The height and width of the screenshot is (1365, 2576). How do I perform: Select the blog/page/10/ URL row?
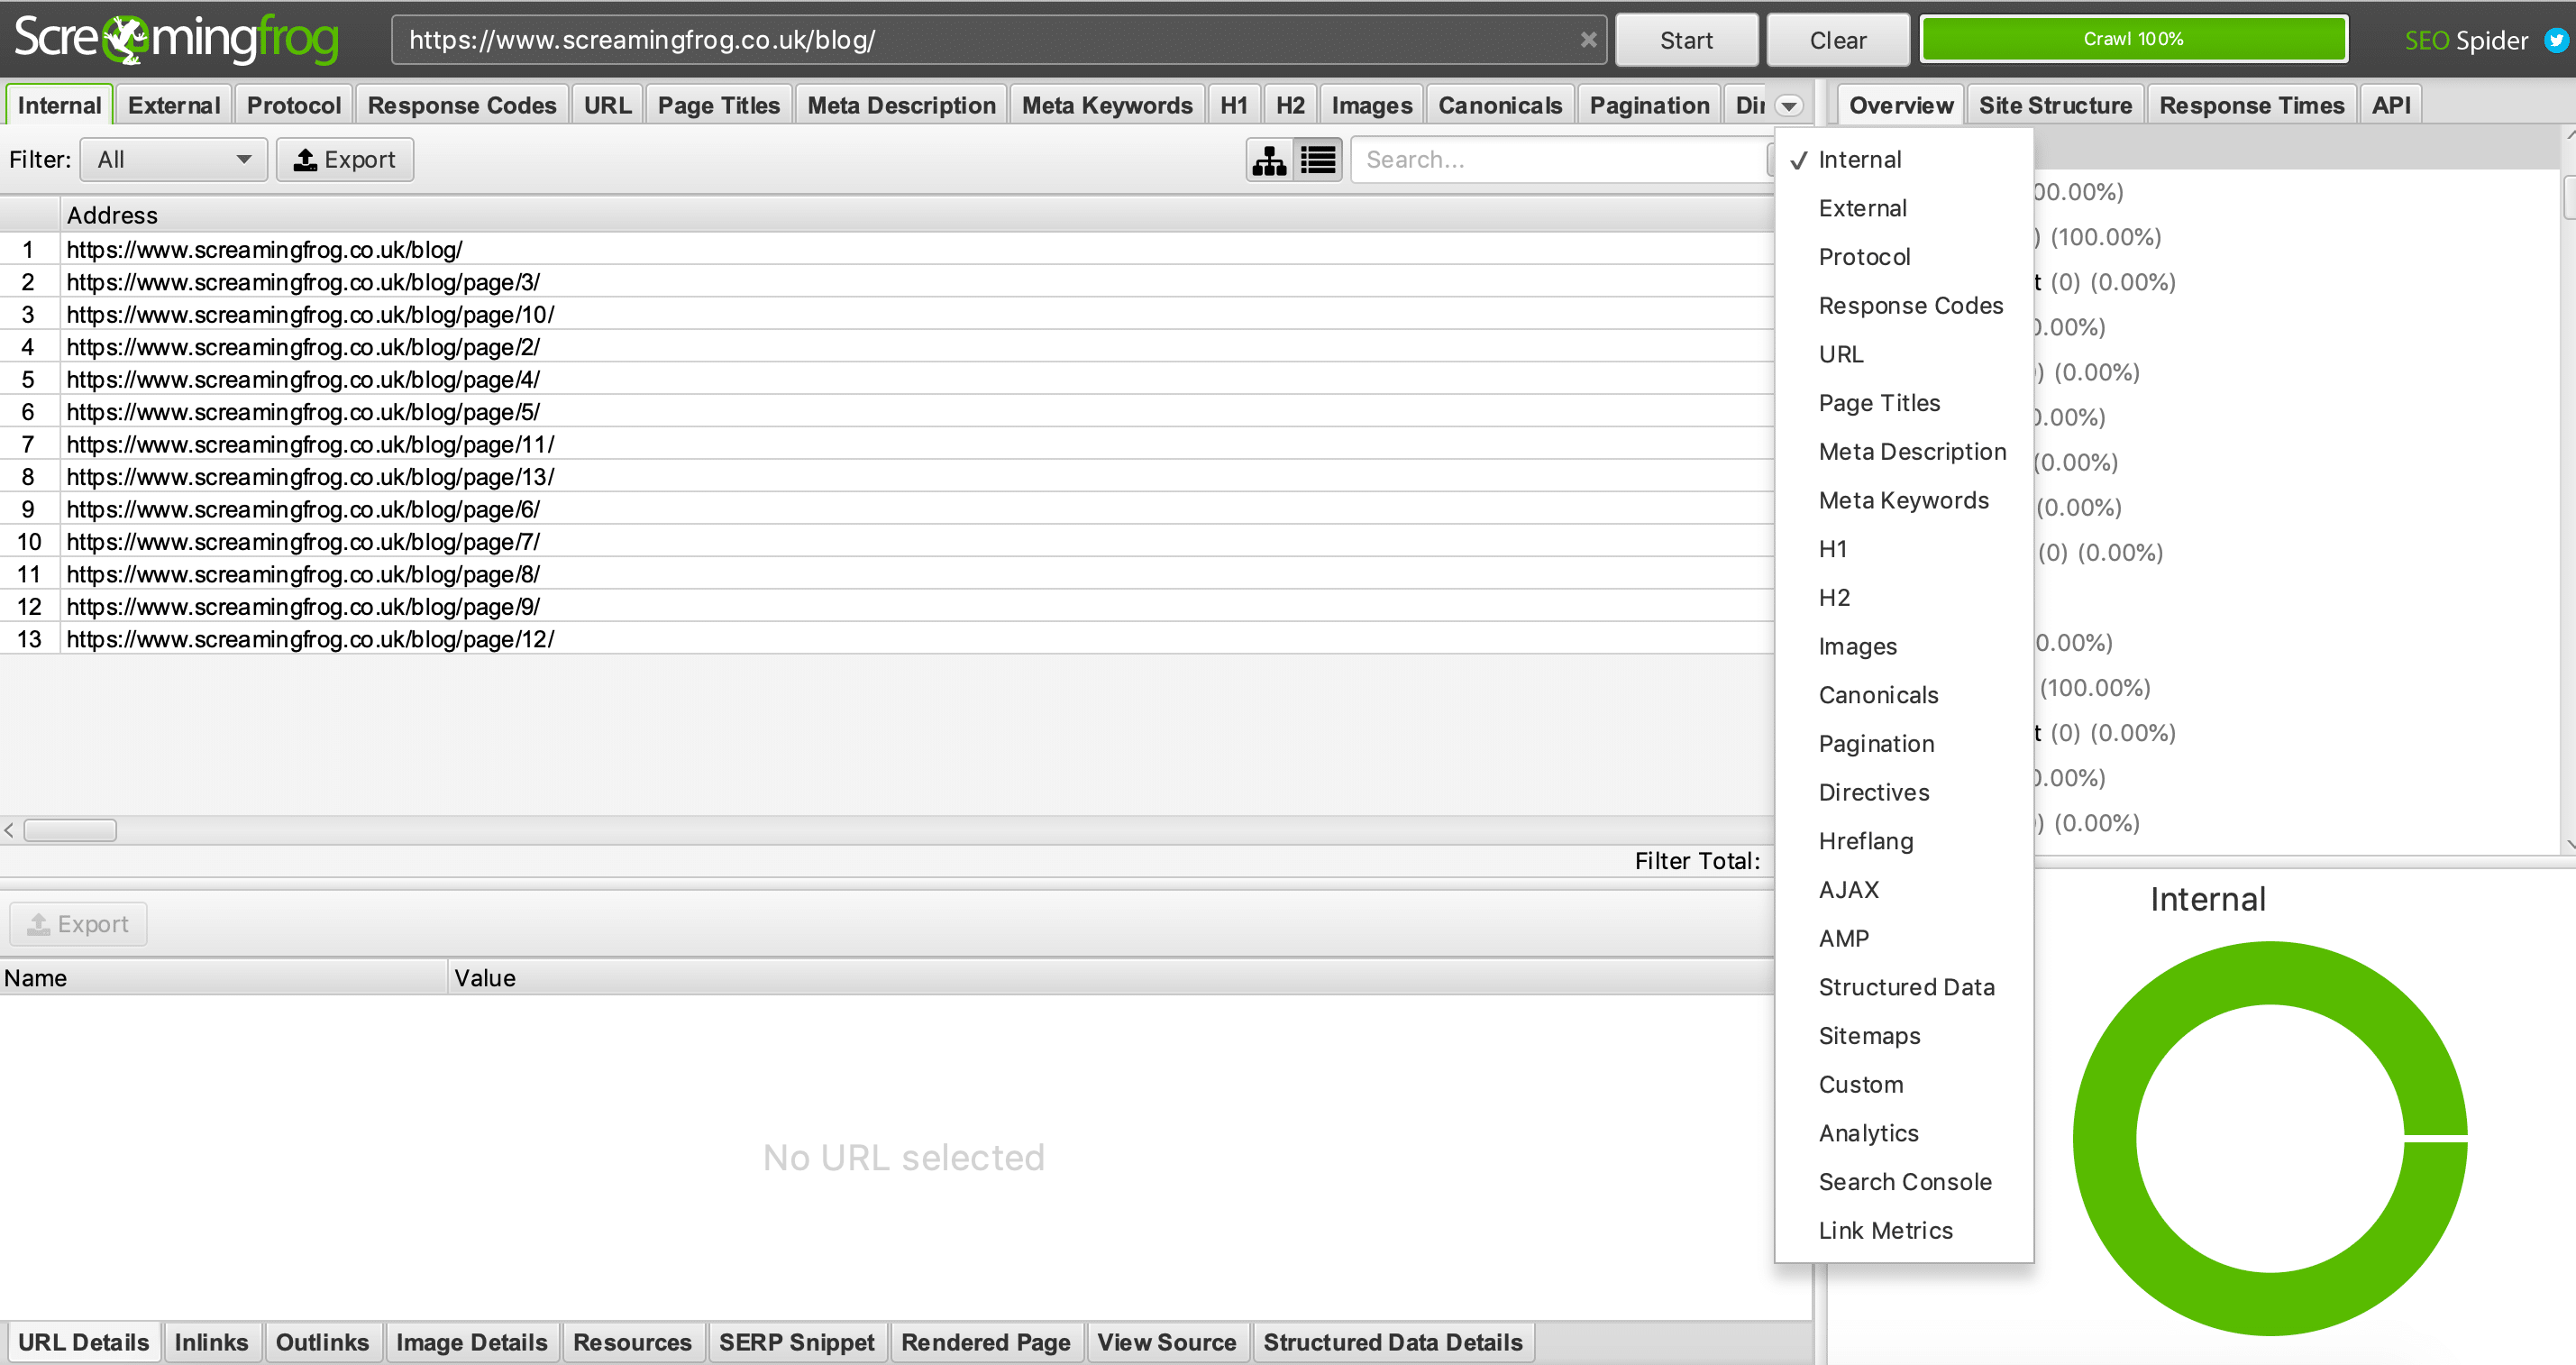[x=310, y=315]
